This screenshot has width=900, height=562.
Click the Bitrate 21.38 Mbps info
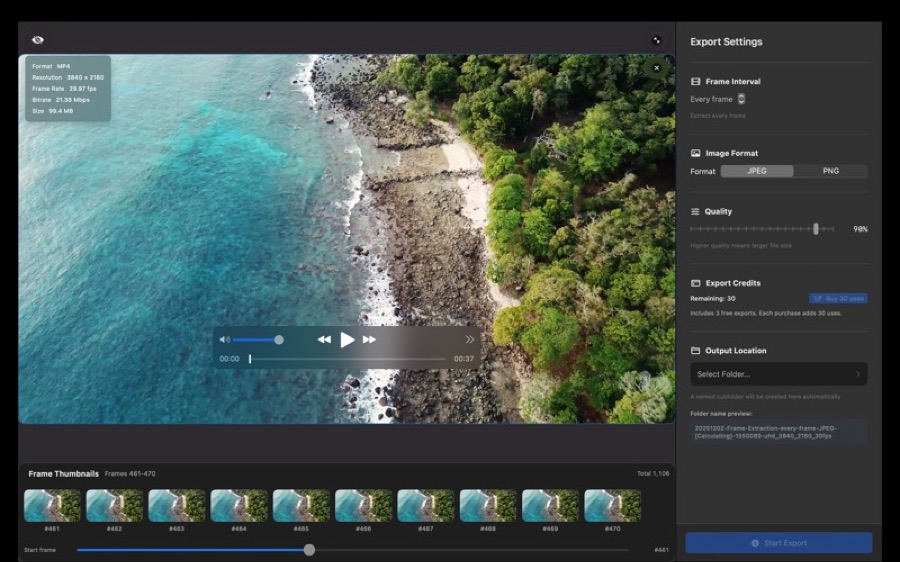click(x=61, y=100)
